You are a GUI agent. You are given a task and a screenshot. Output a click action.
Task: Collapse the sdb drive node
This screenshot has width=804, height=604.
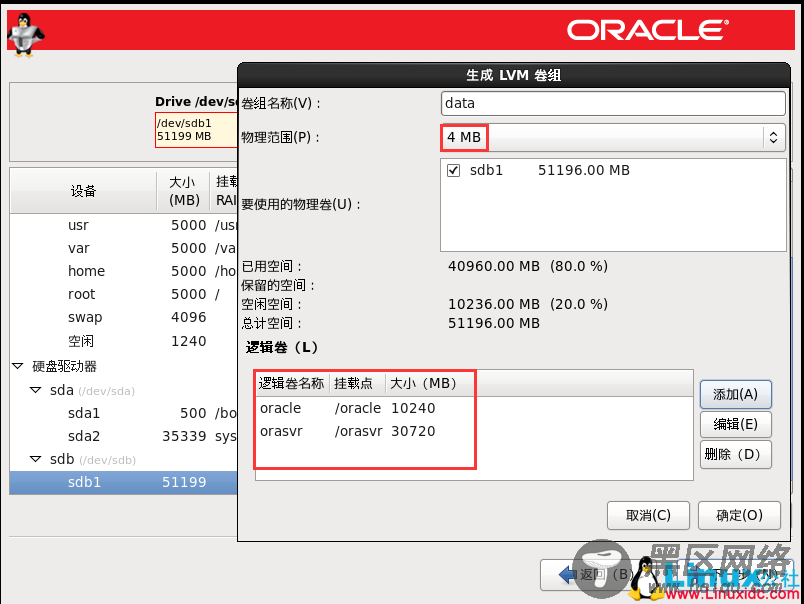(35, 459)
